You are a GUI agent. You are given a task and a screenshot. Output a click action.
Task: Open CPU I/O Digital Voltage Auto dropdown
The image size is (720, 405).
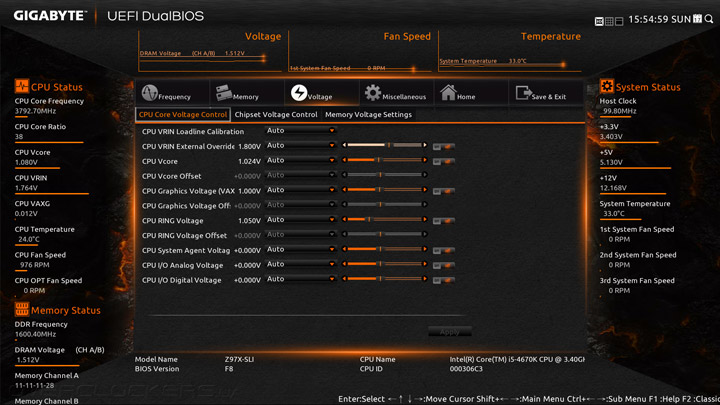[300, 279]
